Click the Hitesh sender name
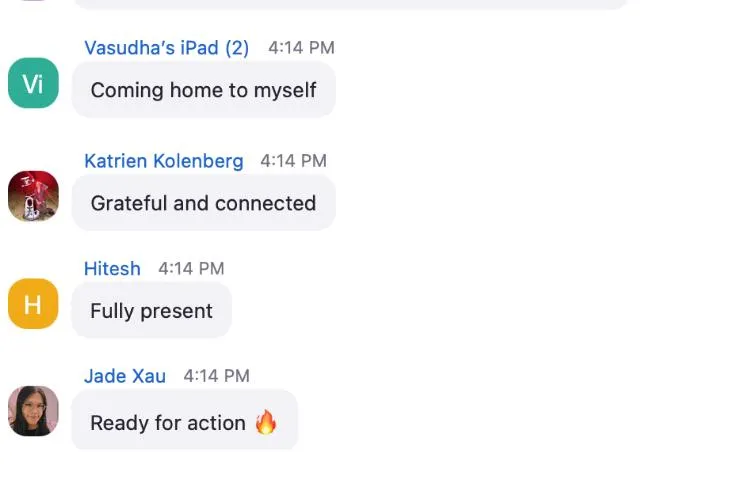The width and height of the screenshot is (750, 500). point(112,268)
